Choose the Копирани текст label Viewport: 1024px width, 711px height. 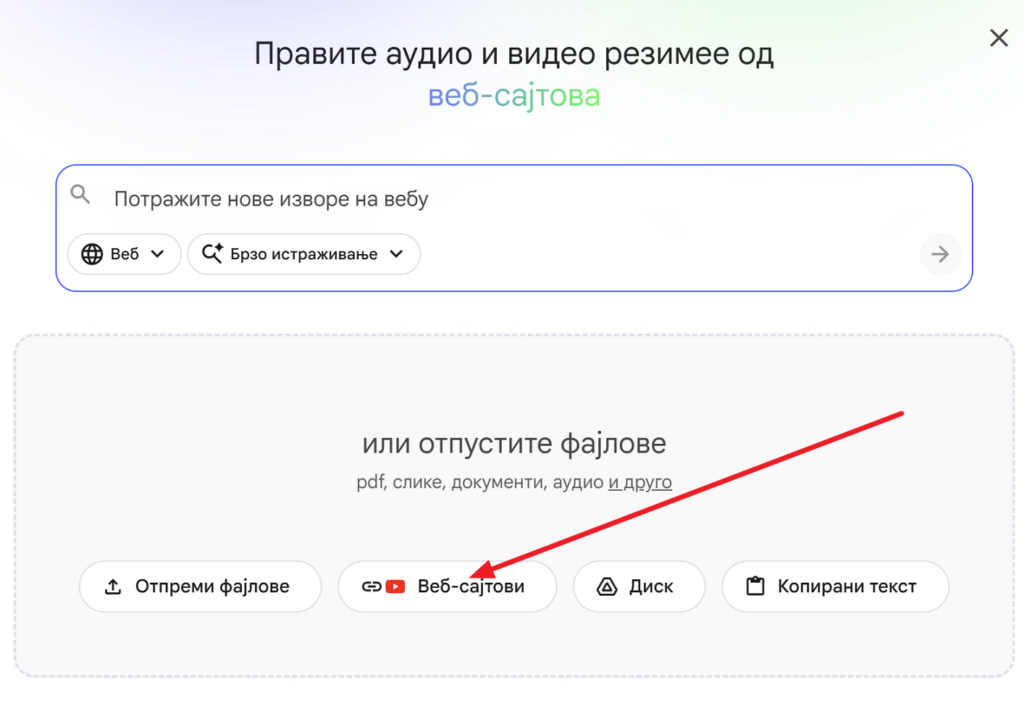pos(846,587)
